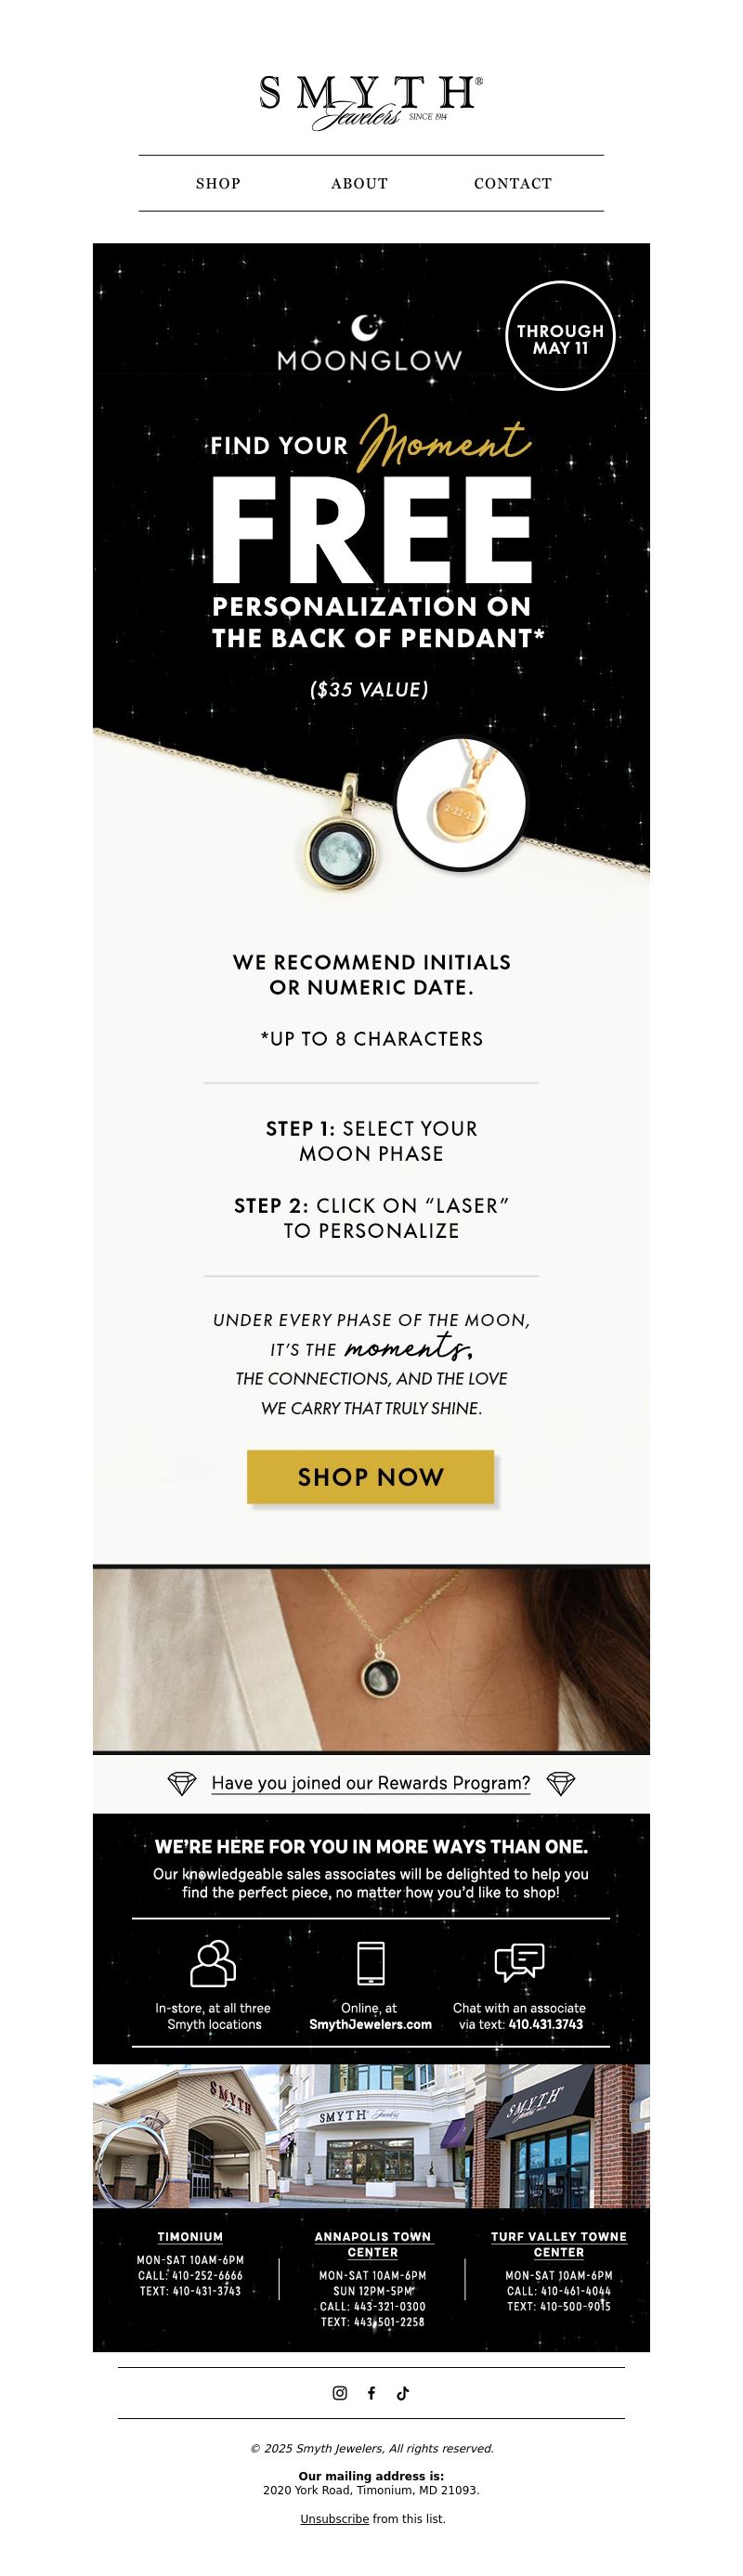This screenshot has height=2576, width=743.
Task: Click the moon pendant necklace photo
Action: click(371, 1658)
